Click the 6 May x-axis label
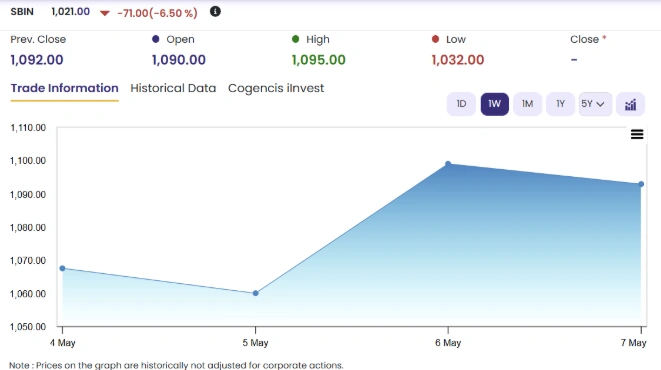661x370 pixels. [x=448, y=343]
